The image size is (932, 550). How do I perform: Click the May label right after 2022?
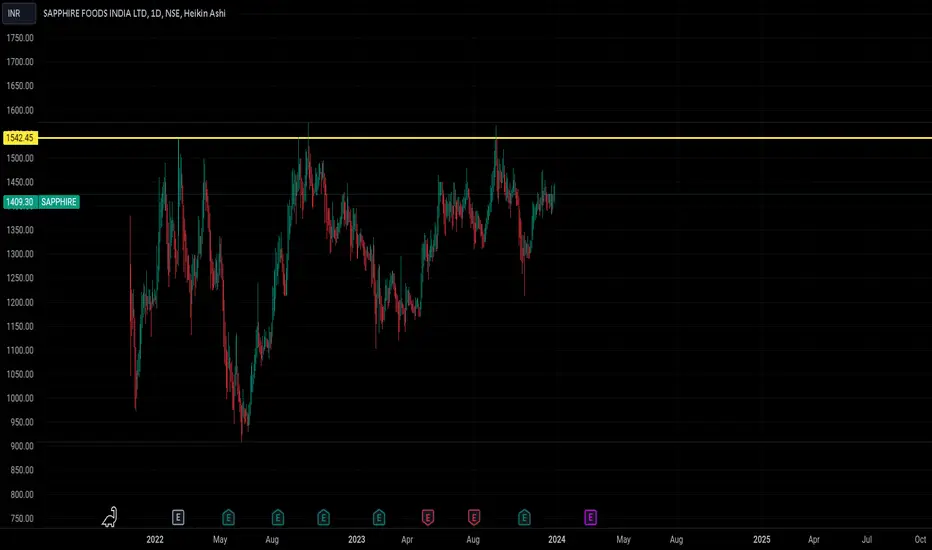click(x=220, y=539)
